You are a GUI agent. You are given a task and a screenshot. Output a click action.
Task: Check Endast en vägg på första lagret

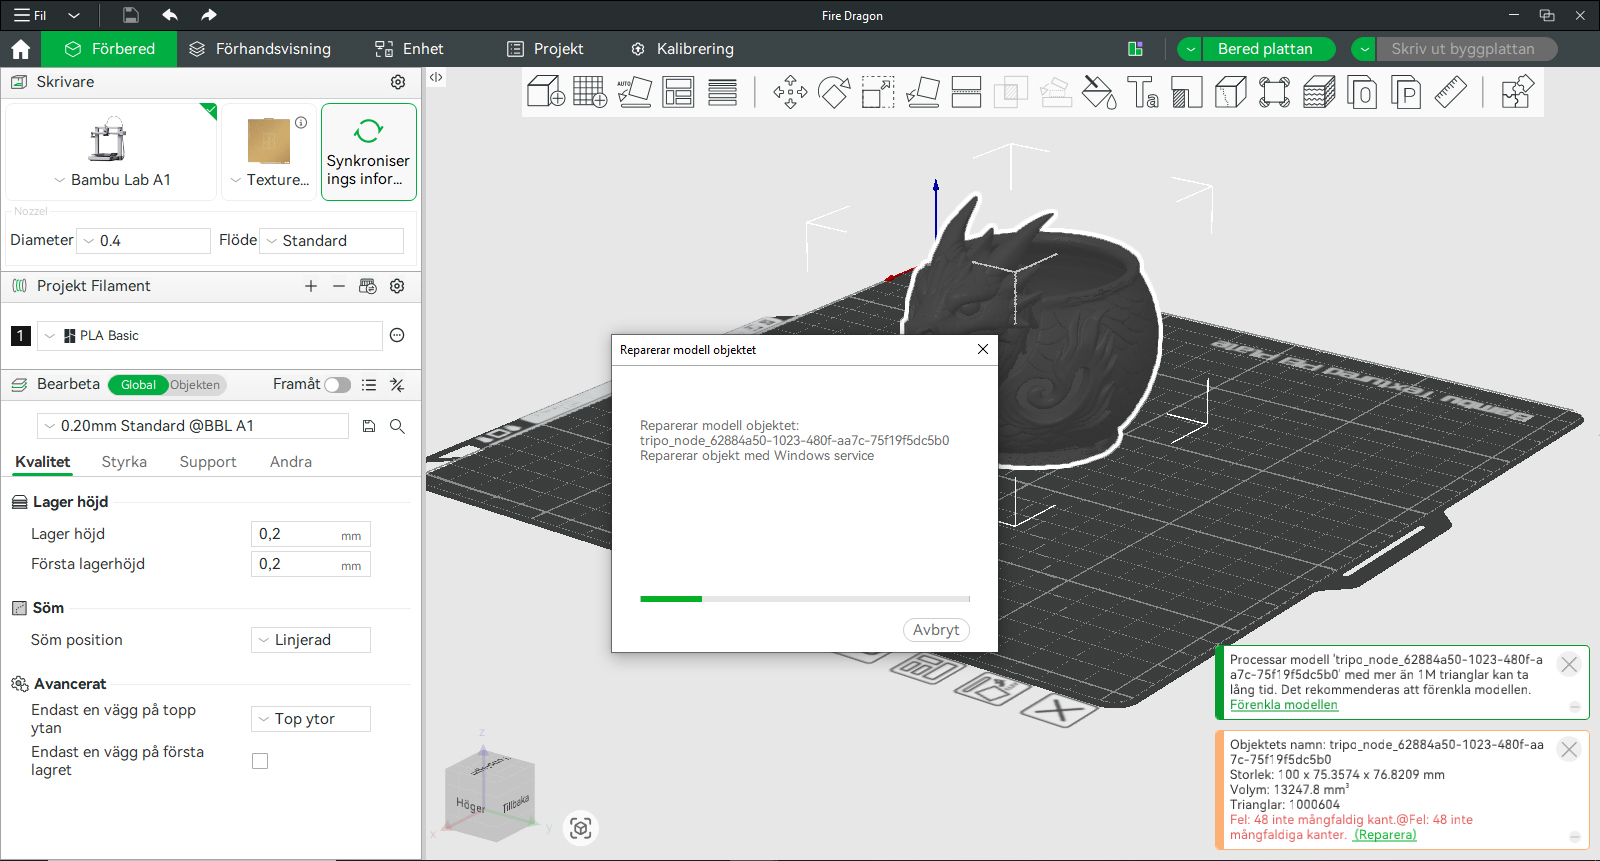(x=260, y=761)
